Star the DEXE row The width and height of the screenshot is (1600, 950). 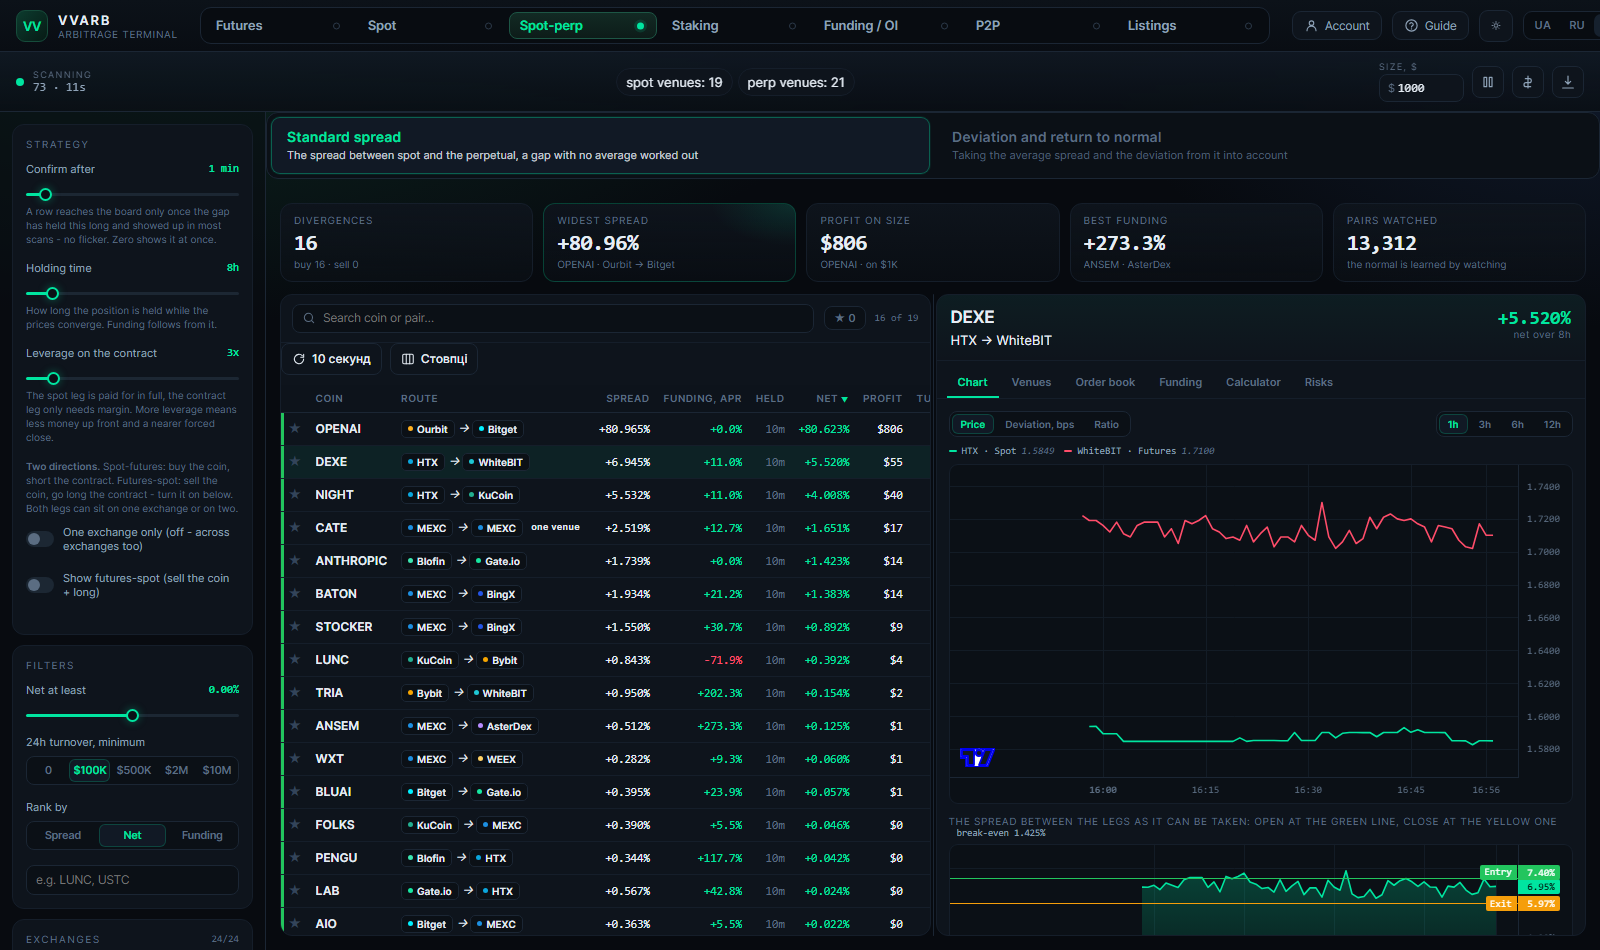coord(295,461)
